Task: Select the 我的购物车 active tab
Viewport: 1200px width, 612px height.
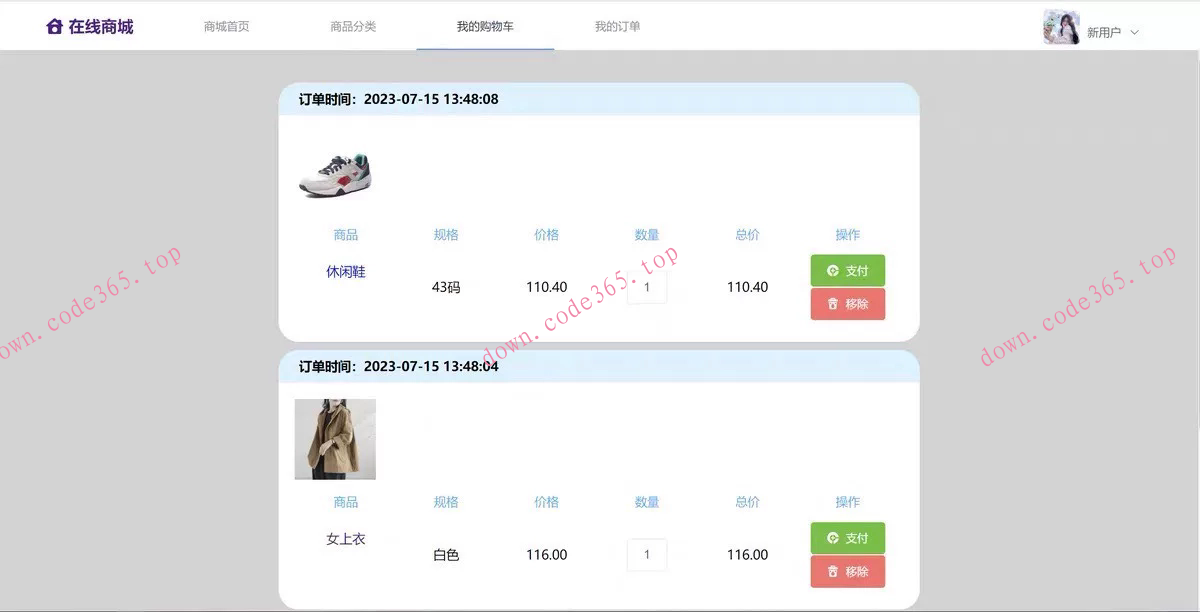Action: click(485, 27)
